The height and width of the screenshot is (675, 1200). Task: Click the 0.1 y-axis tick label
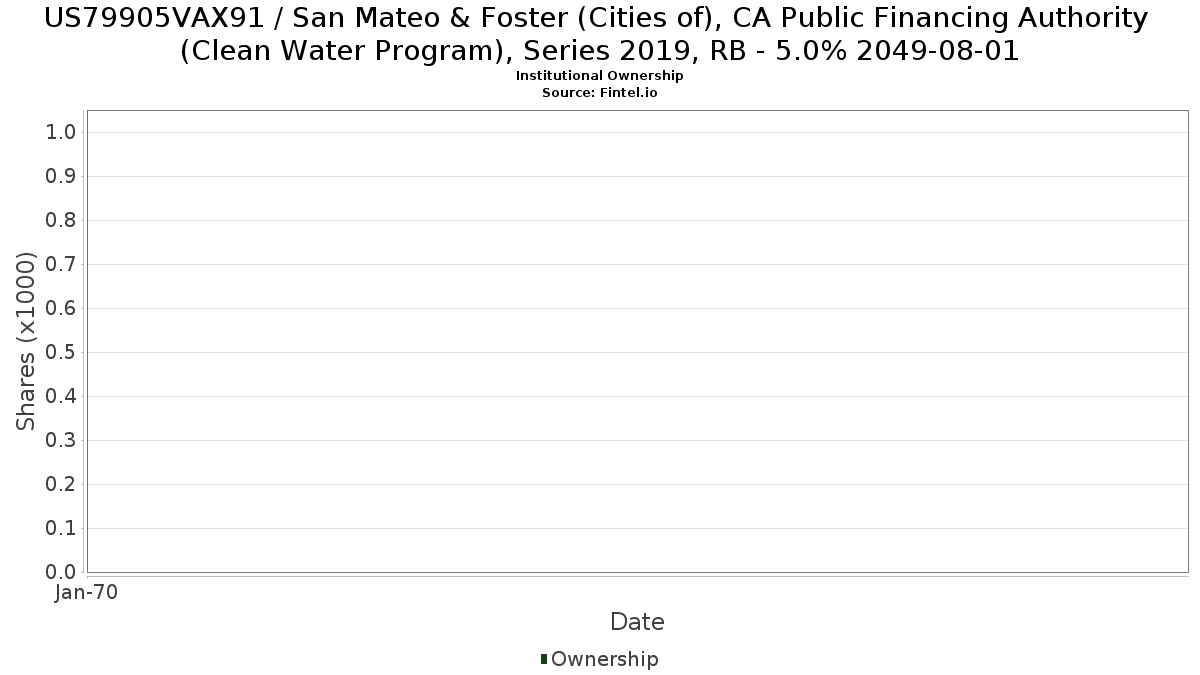point(62,529)
